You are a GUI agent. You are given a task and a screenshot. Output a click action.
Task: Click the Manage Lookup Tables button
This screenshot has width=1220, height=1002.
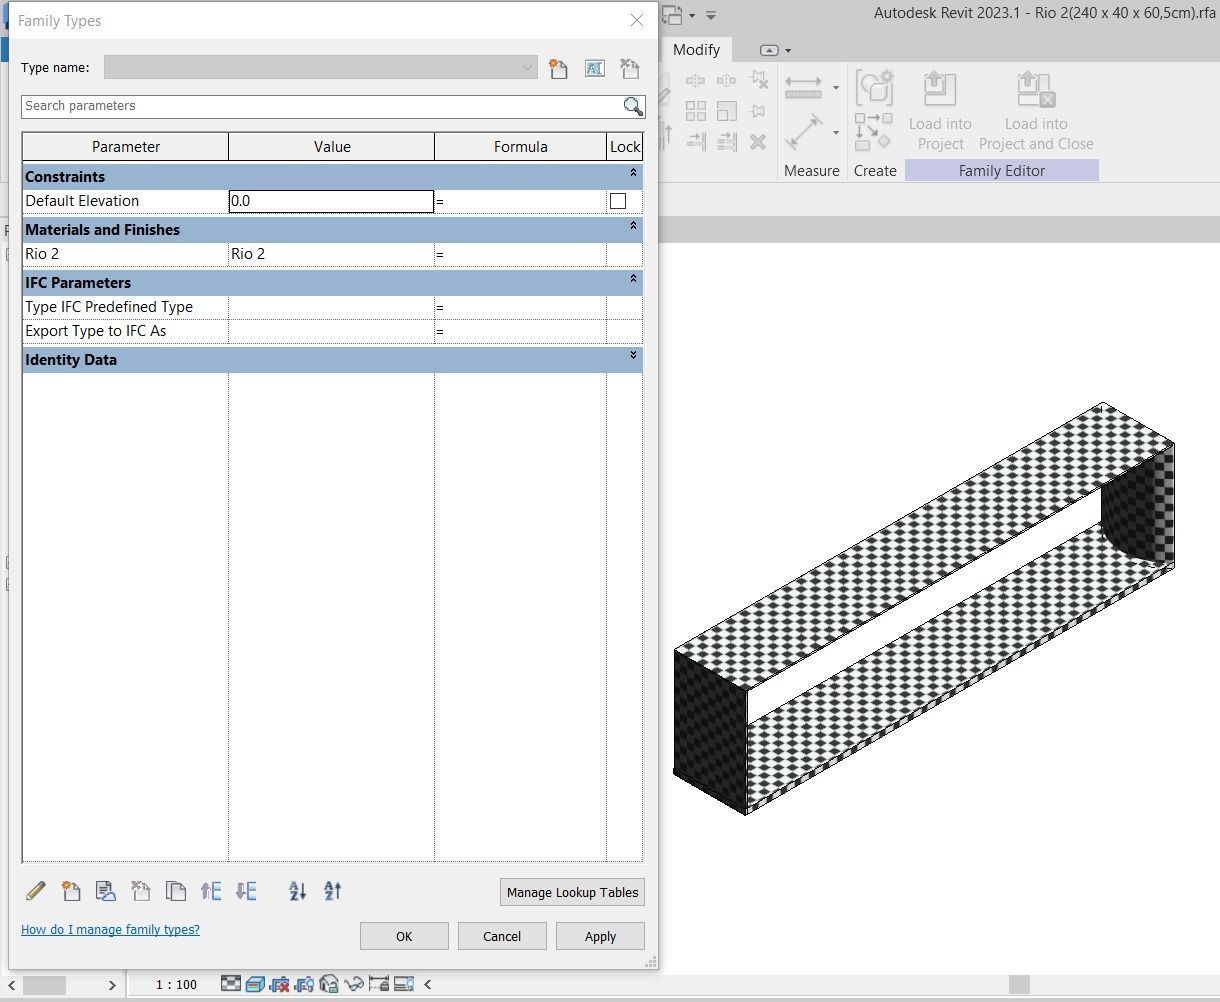click(x=572, y=893)
